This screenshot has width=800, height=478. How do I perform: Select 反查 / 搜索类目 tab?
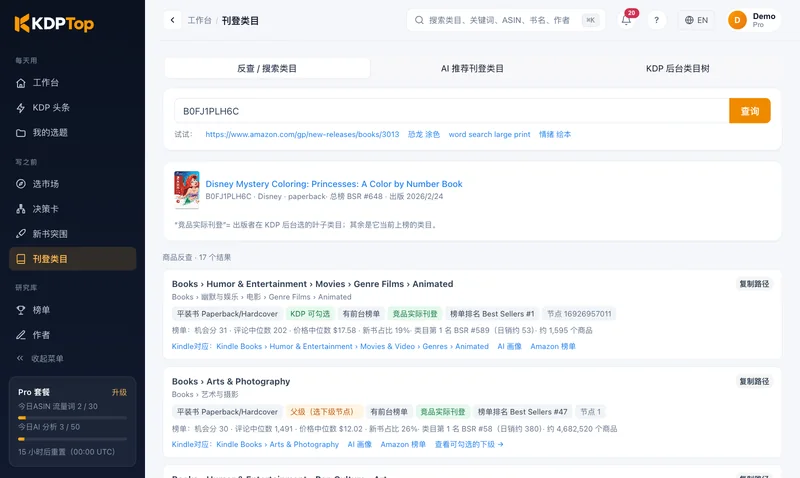tap(267, 68)
